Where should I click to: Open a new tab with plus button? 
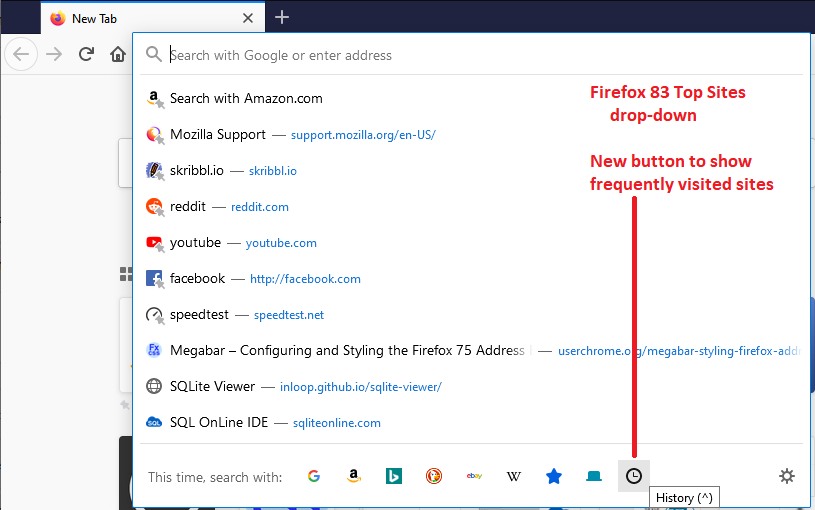pos(282,18)
